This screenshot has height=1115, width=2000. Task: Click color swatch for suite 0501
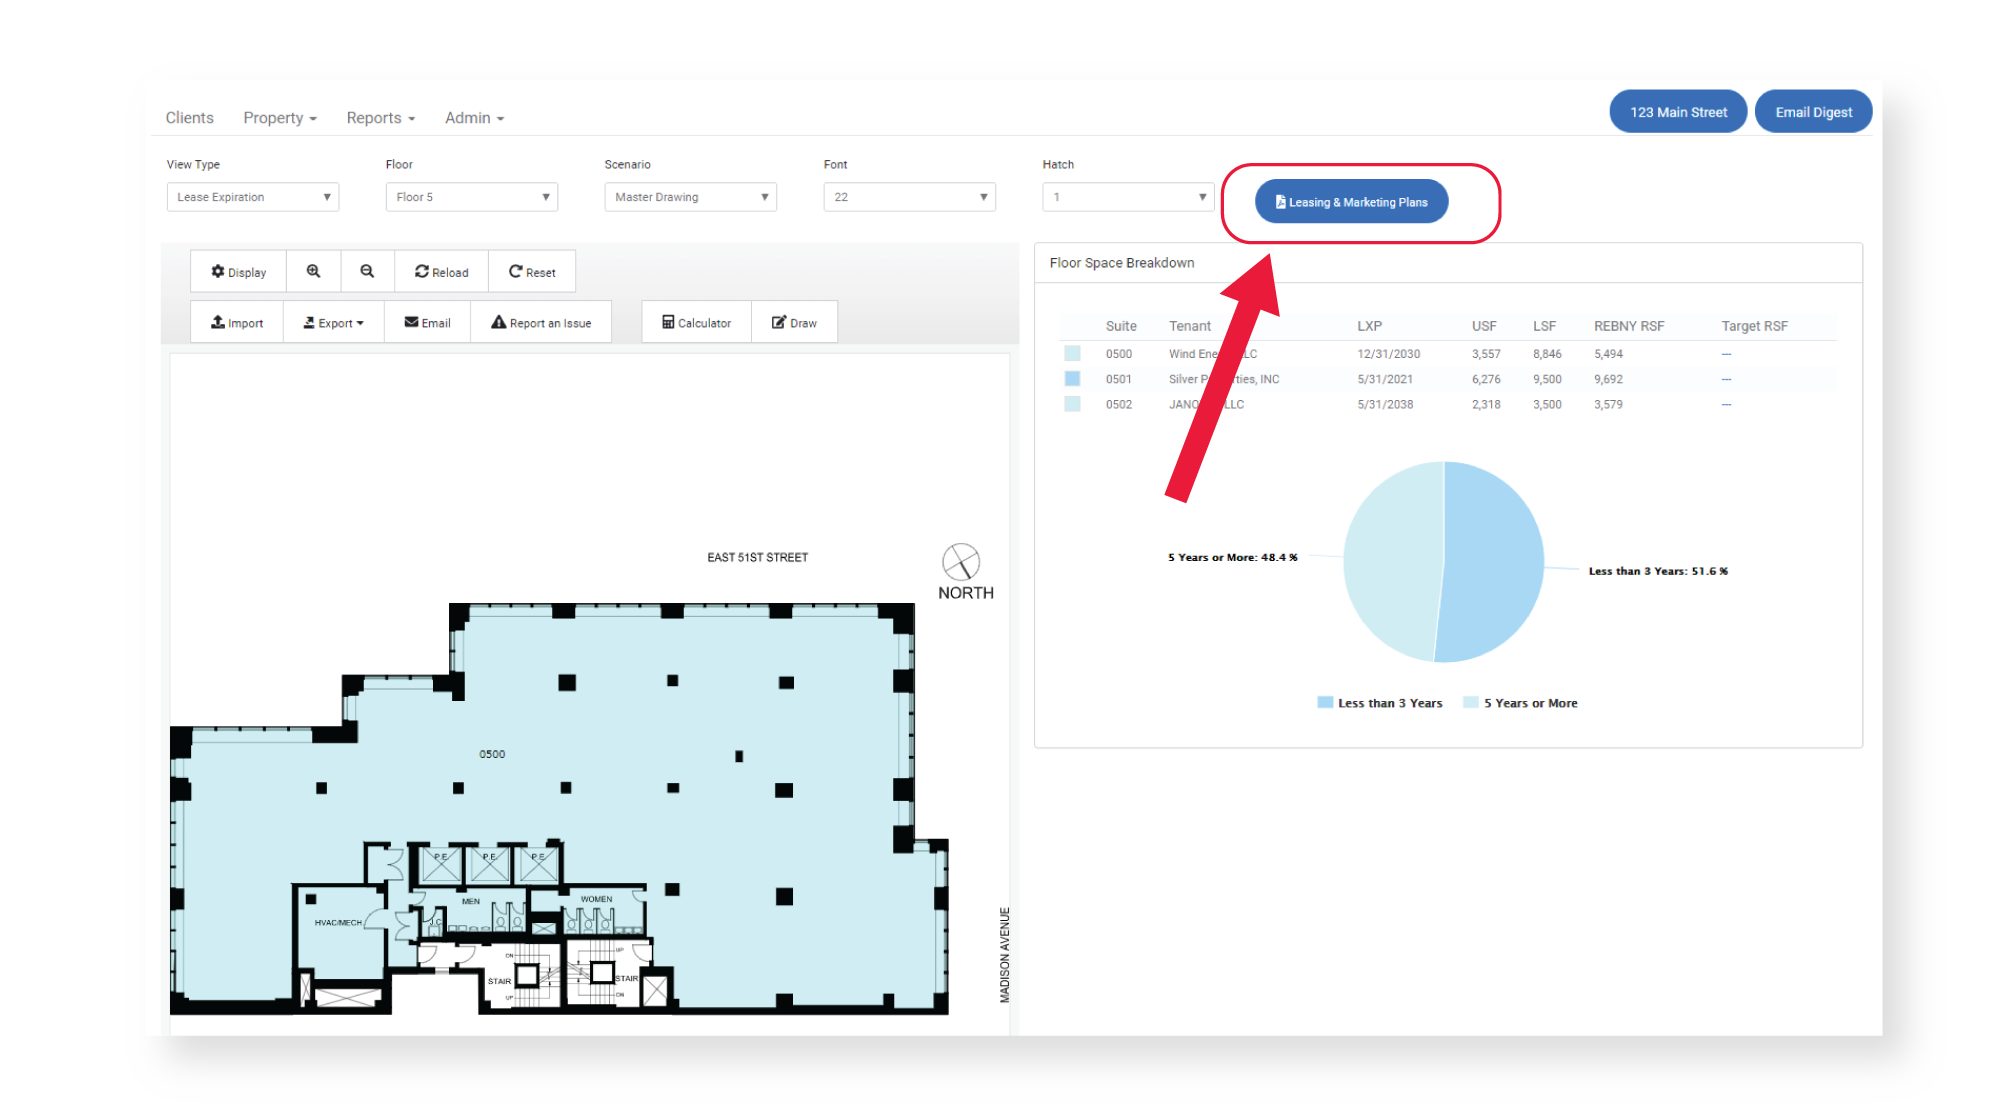(1072, 379)
